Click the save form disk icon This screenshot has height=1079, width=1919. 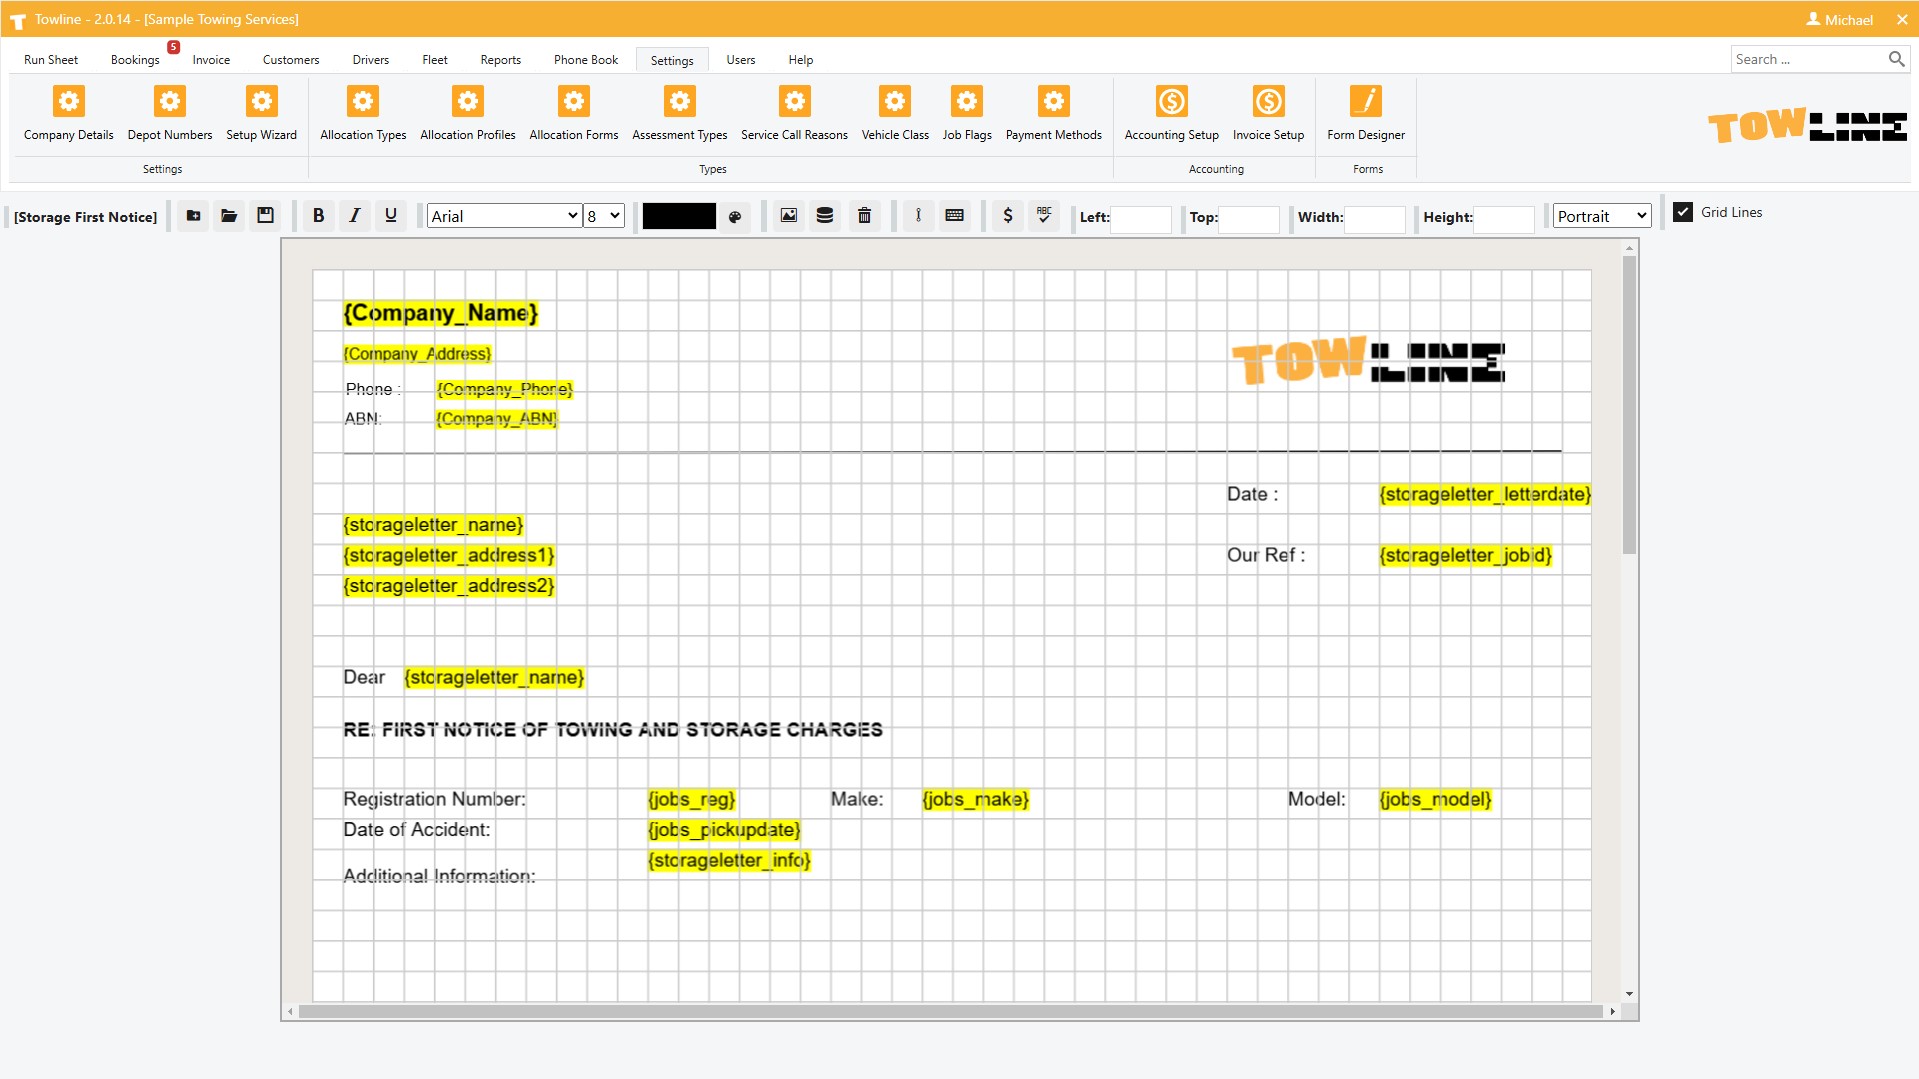click(x=265, y=216)
